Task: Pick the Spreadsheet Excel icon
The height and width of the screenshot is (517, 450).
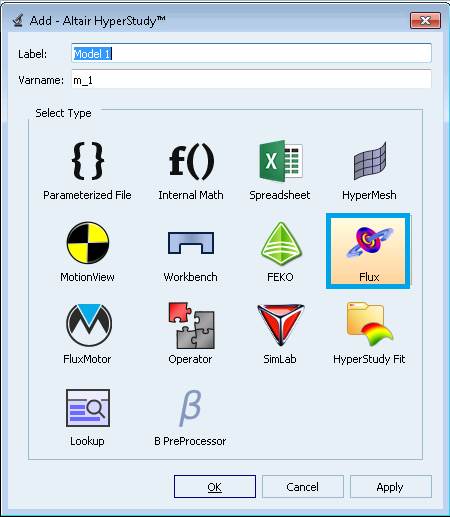Action: coord(281,161)
